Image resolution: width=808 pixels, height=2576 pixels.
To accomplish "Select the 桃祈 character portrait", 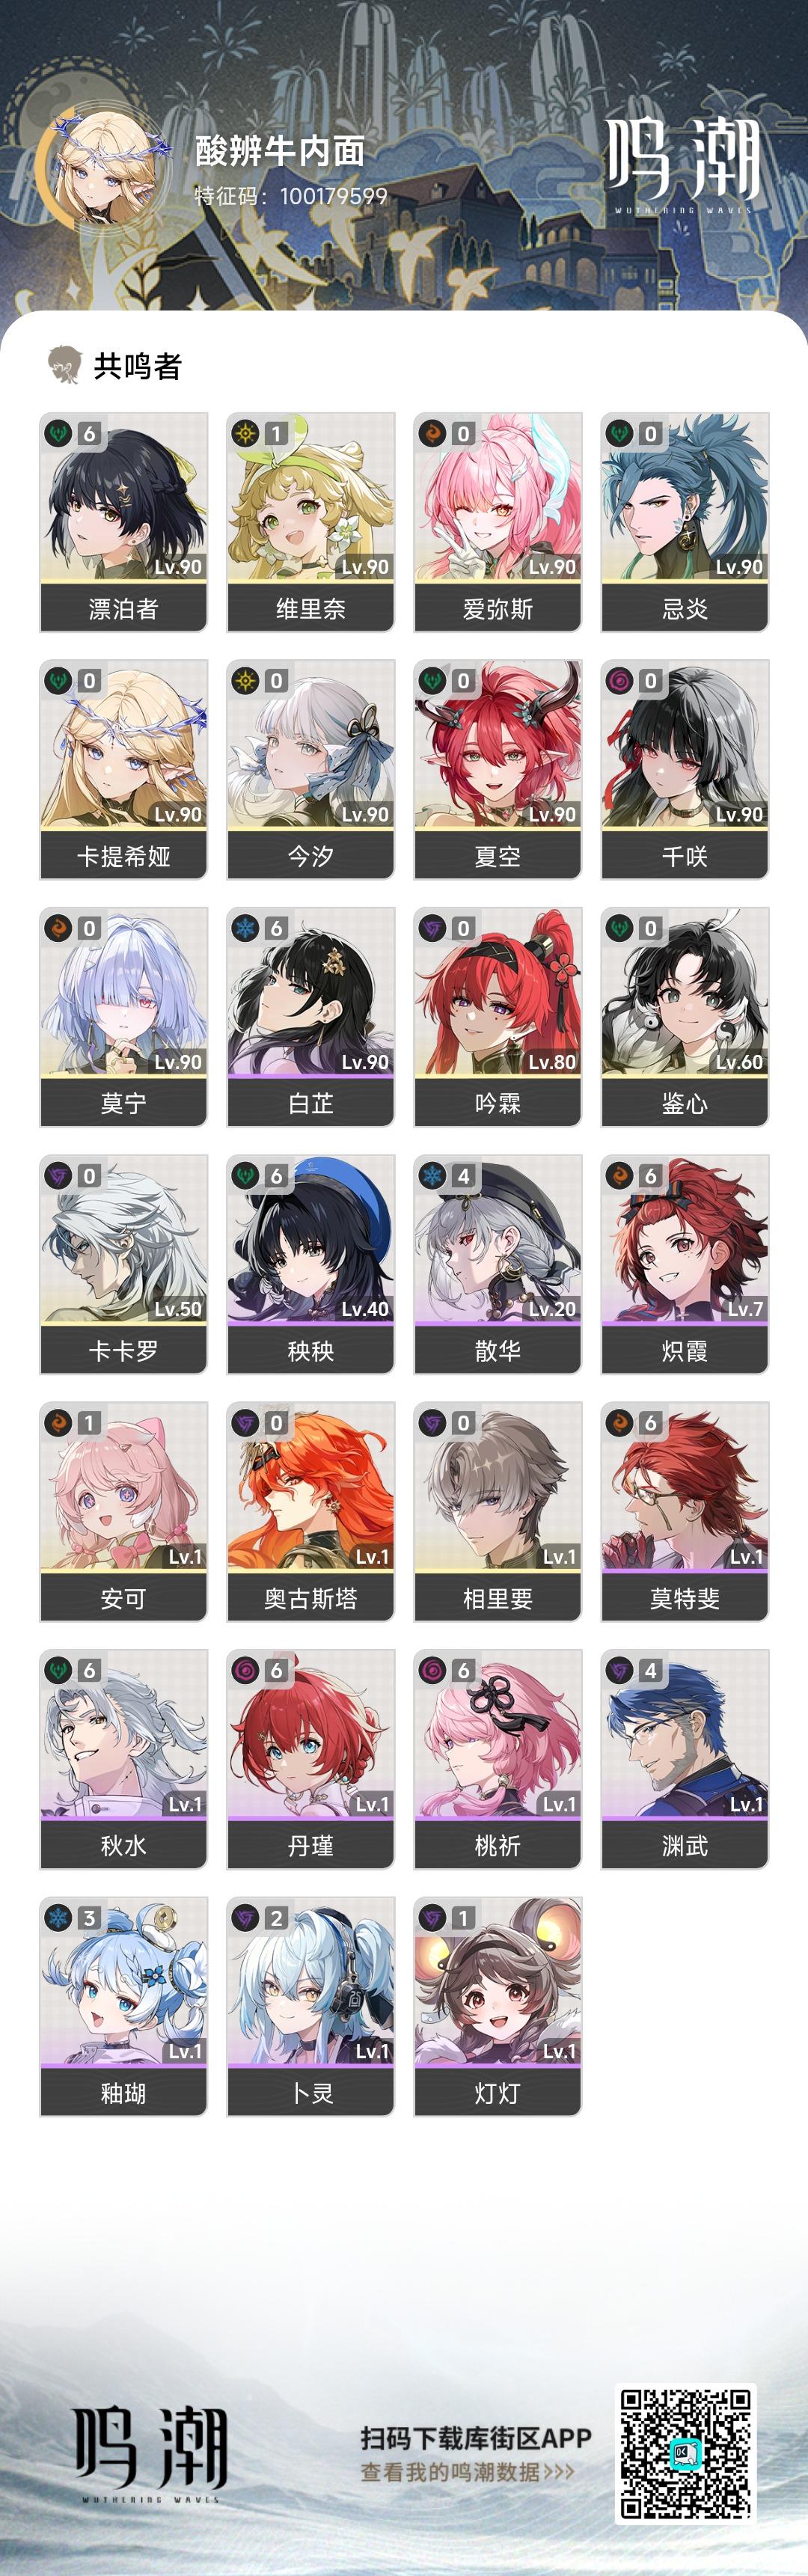I will pyautogui.click(x=498, y=1734).
